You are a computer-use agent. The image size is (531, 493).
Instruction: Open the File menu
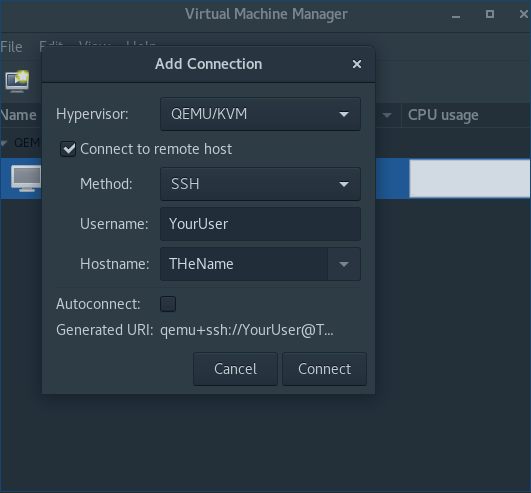click(12, 47)
